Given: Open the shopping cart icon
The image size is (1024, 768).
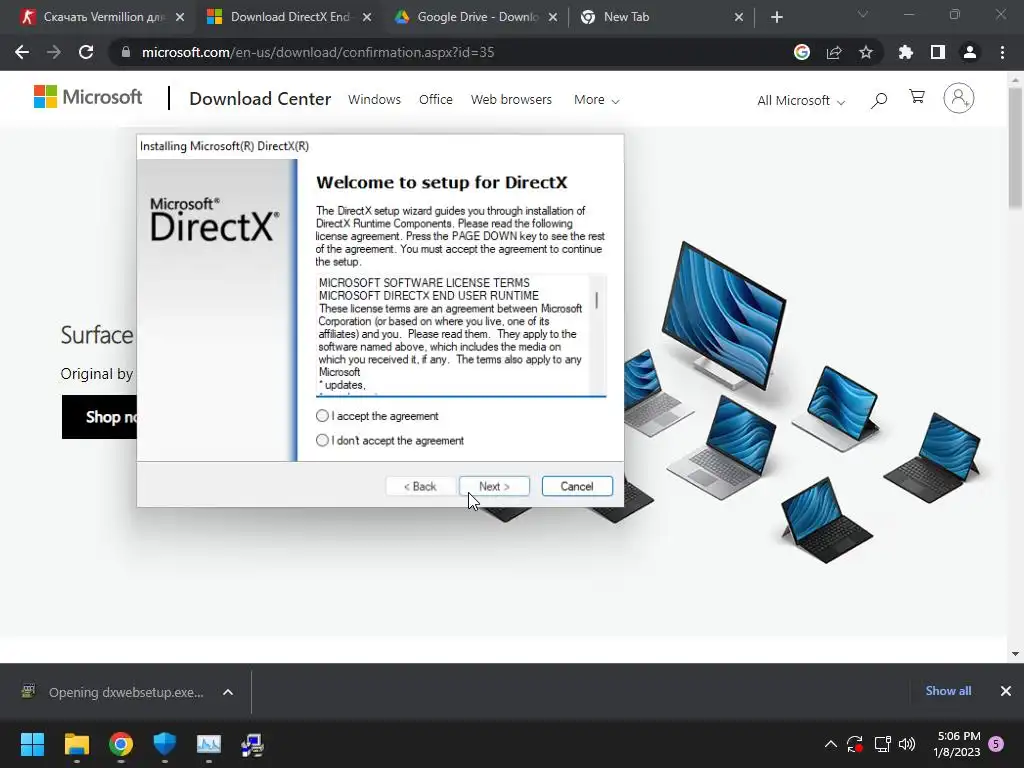Looking at the screenshot, I should 917,97.
